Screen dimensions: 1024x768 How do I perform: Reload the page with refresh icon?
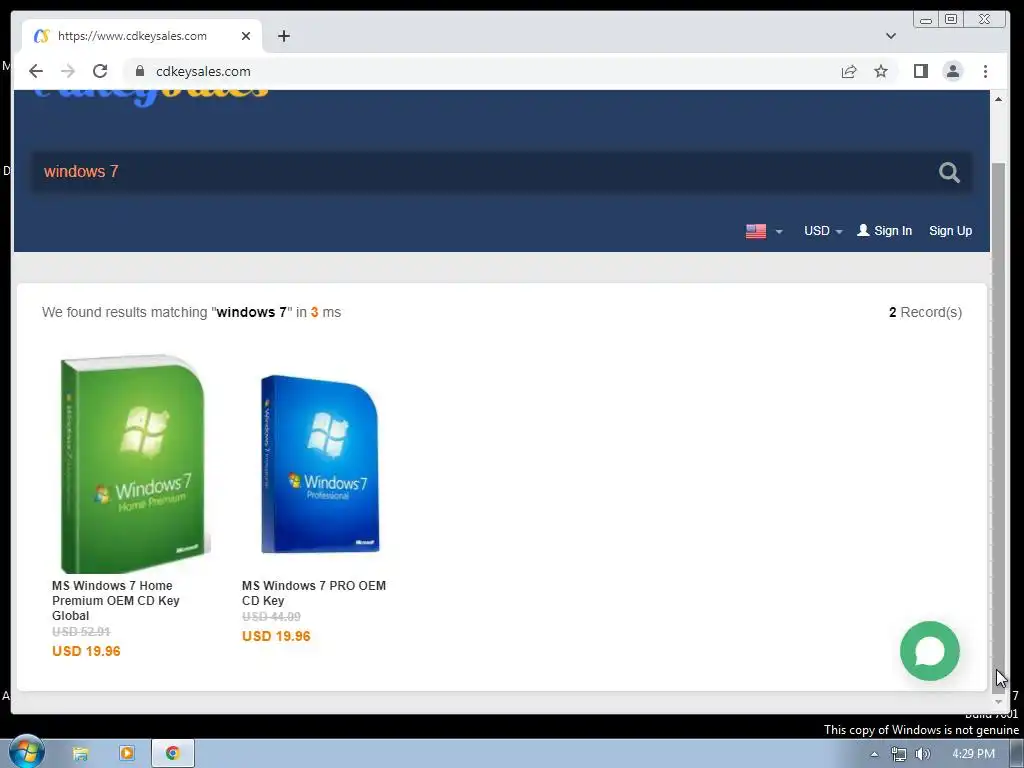100,71
